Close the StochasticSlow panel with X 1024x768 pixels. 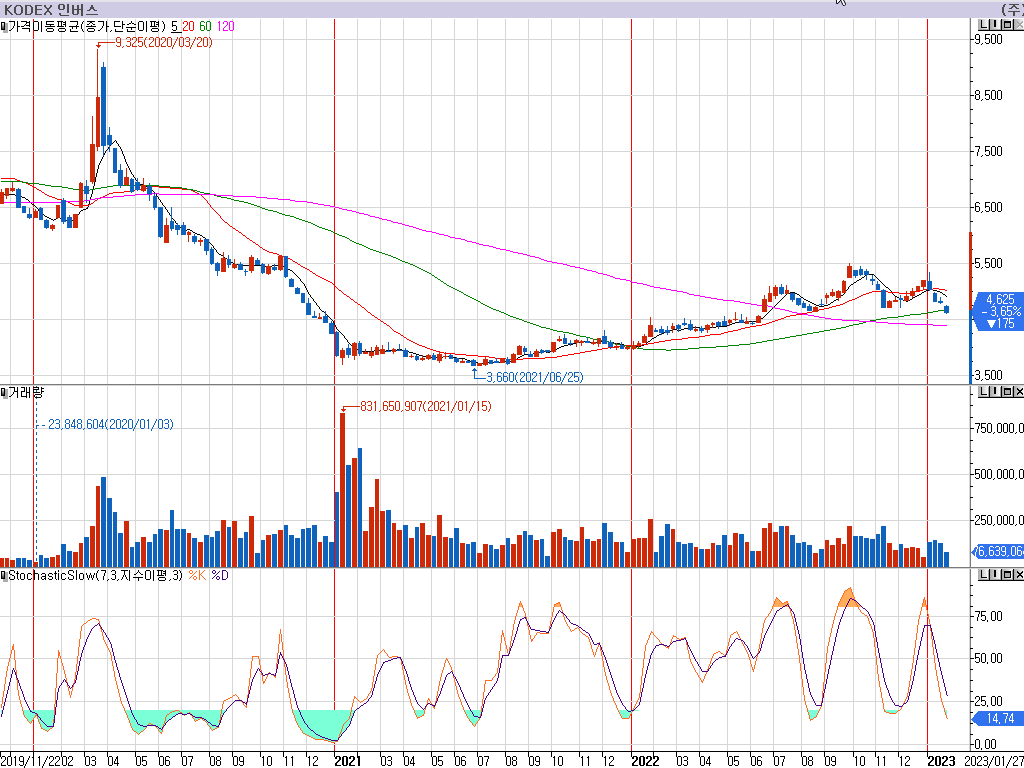tap(1019, 575)
